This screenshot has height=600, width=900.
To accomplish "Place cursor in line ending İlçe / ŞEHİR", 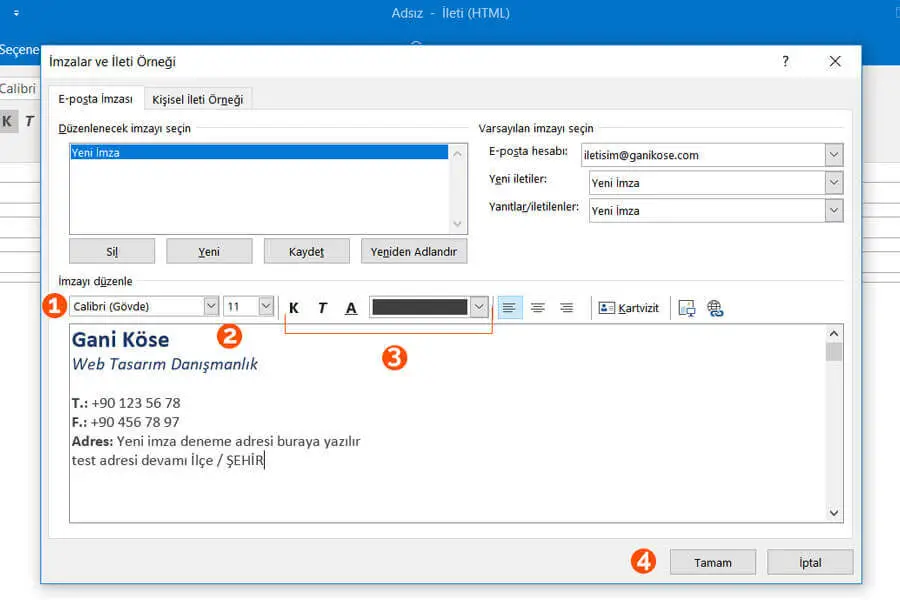I will click(x=168, y=460).
